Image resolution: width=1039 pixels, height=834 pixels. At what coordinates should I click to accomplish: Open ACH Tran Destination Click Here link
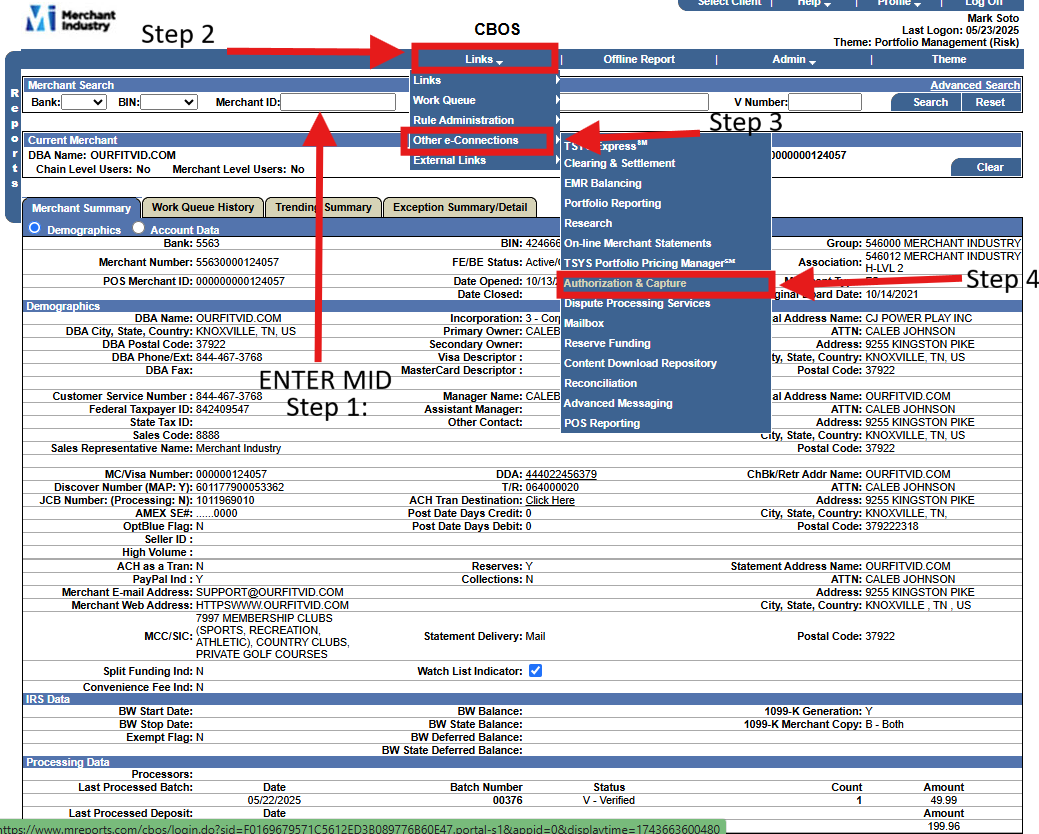tap(550, 500)
